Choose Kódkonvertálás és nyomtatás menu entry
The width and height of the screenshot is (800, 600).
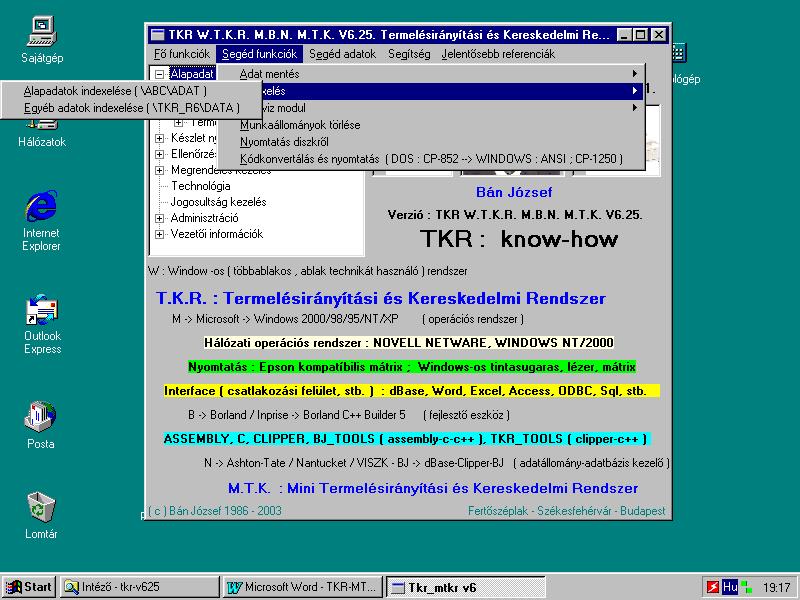[x=432, y=159]
